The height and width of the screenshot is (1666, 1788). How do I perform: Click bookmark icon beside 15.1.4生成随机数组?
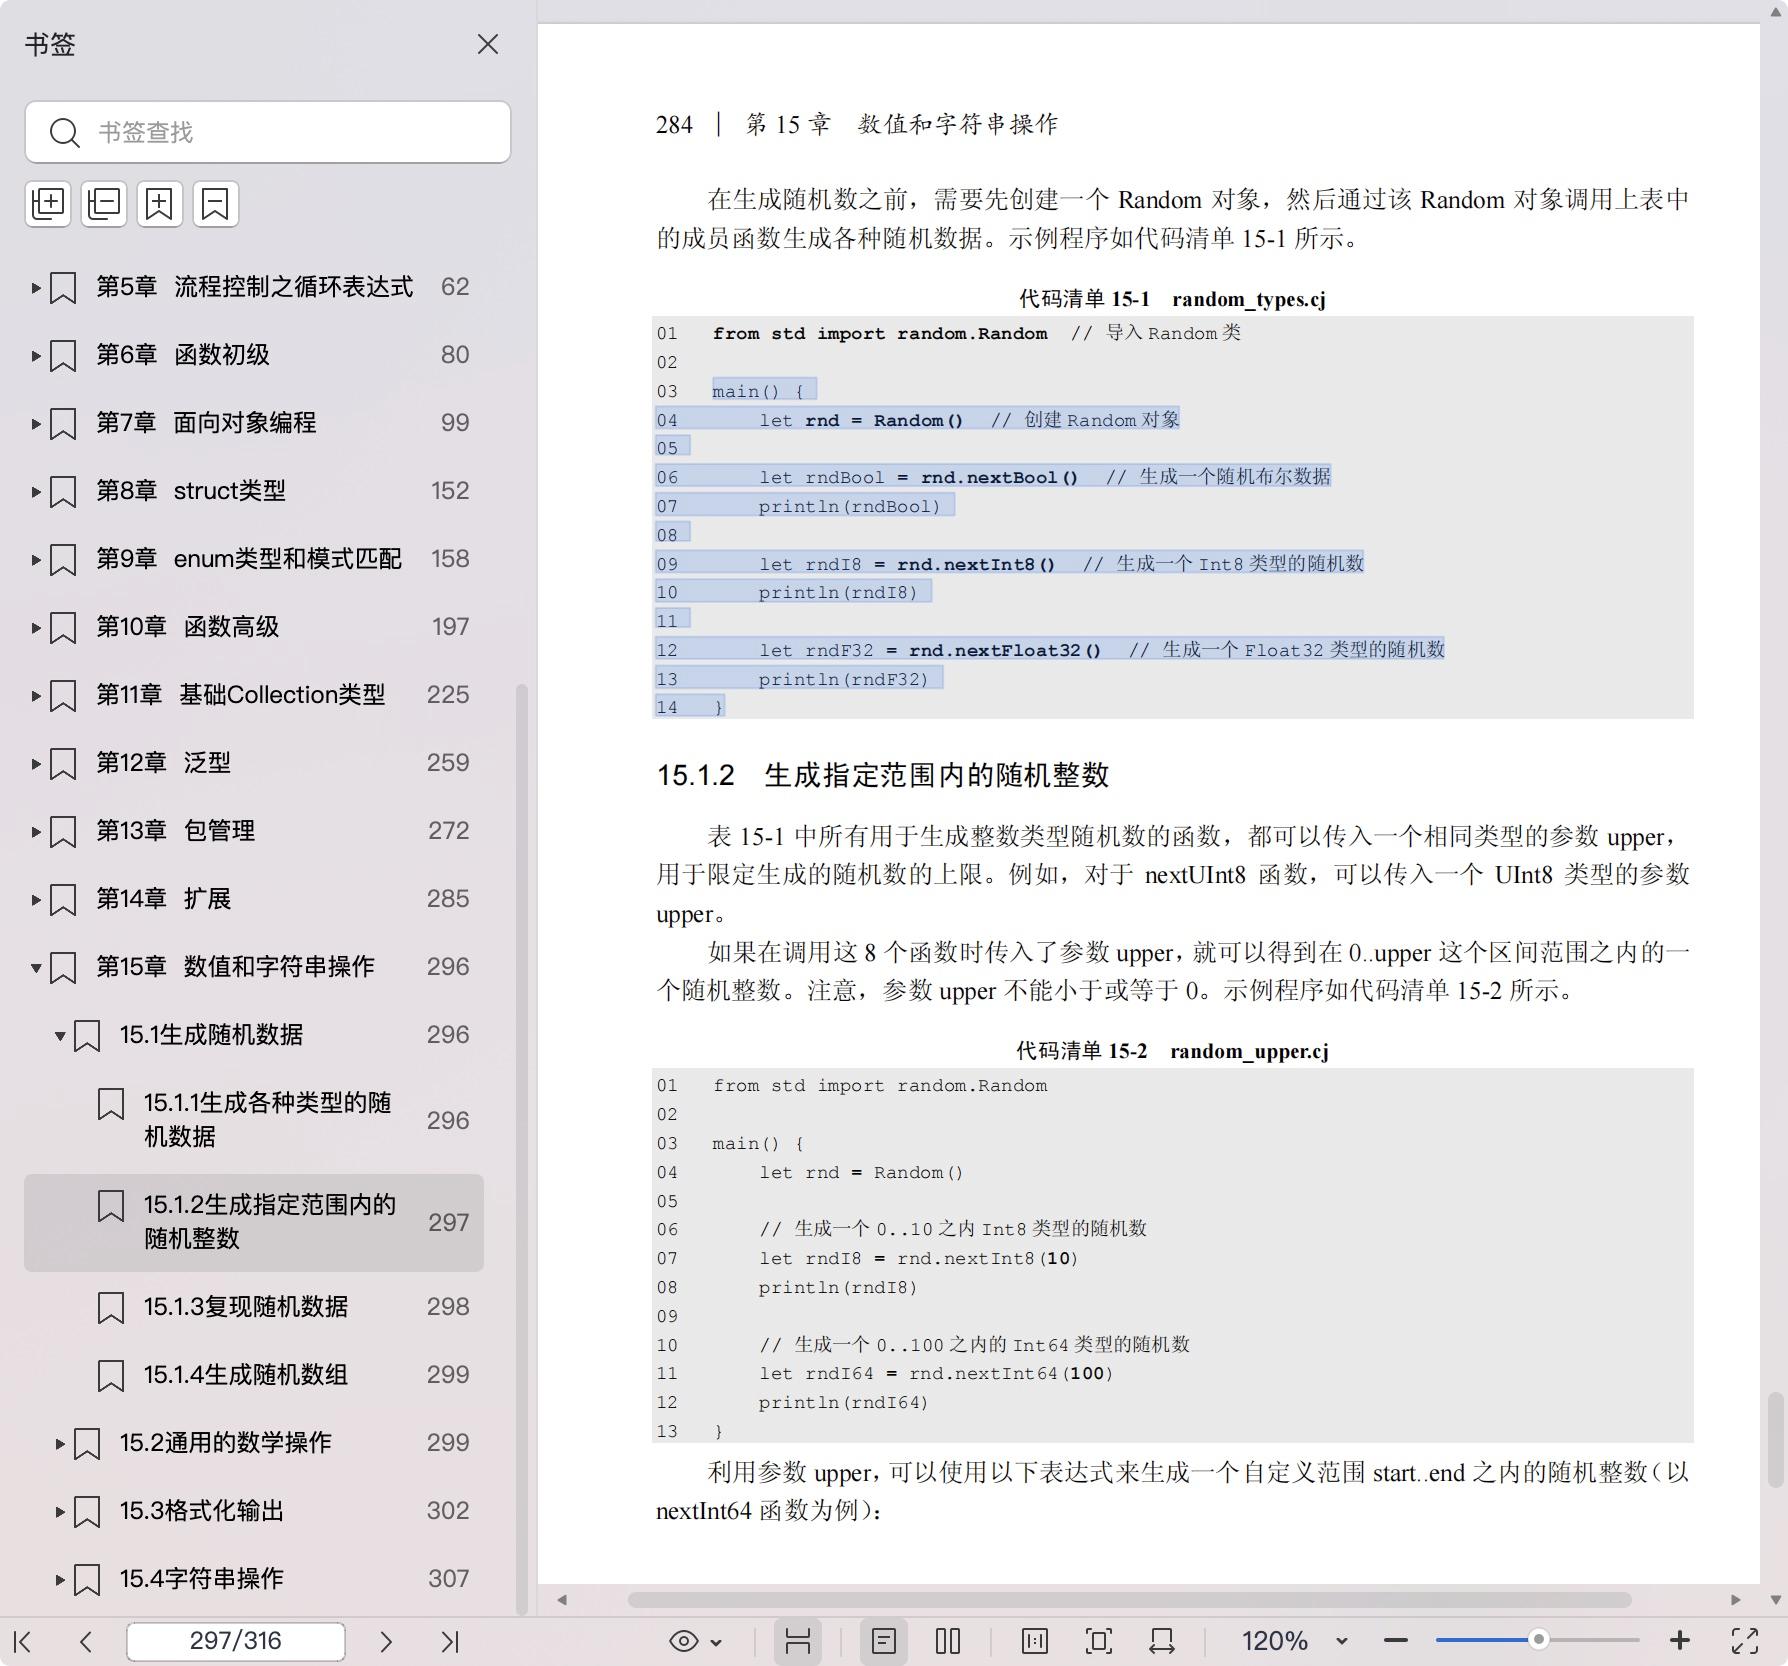[111, 1376]
